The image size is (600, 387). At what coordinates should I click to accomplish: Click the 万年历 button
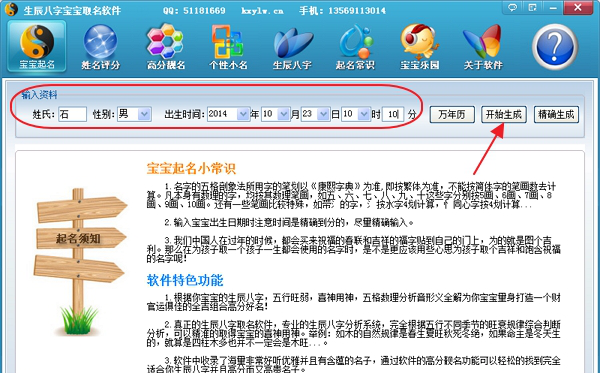pos(452,114)
